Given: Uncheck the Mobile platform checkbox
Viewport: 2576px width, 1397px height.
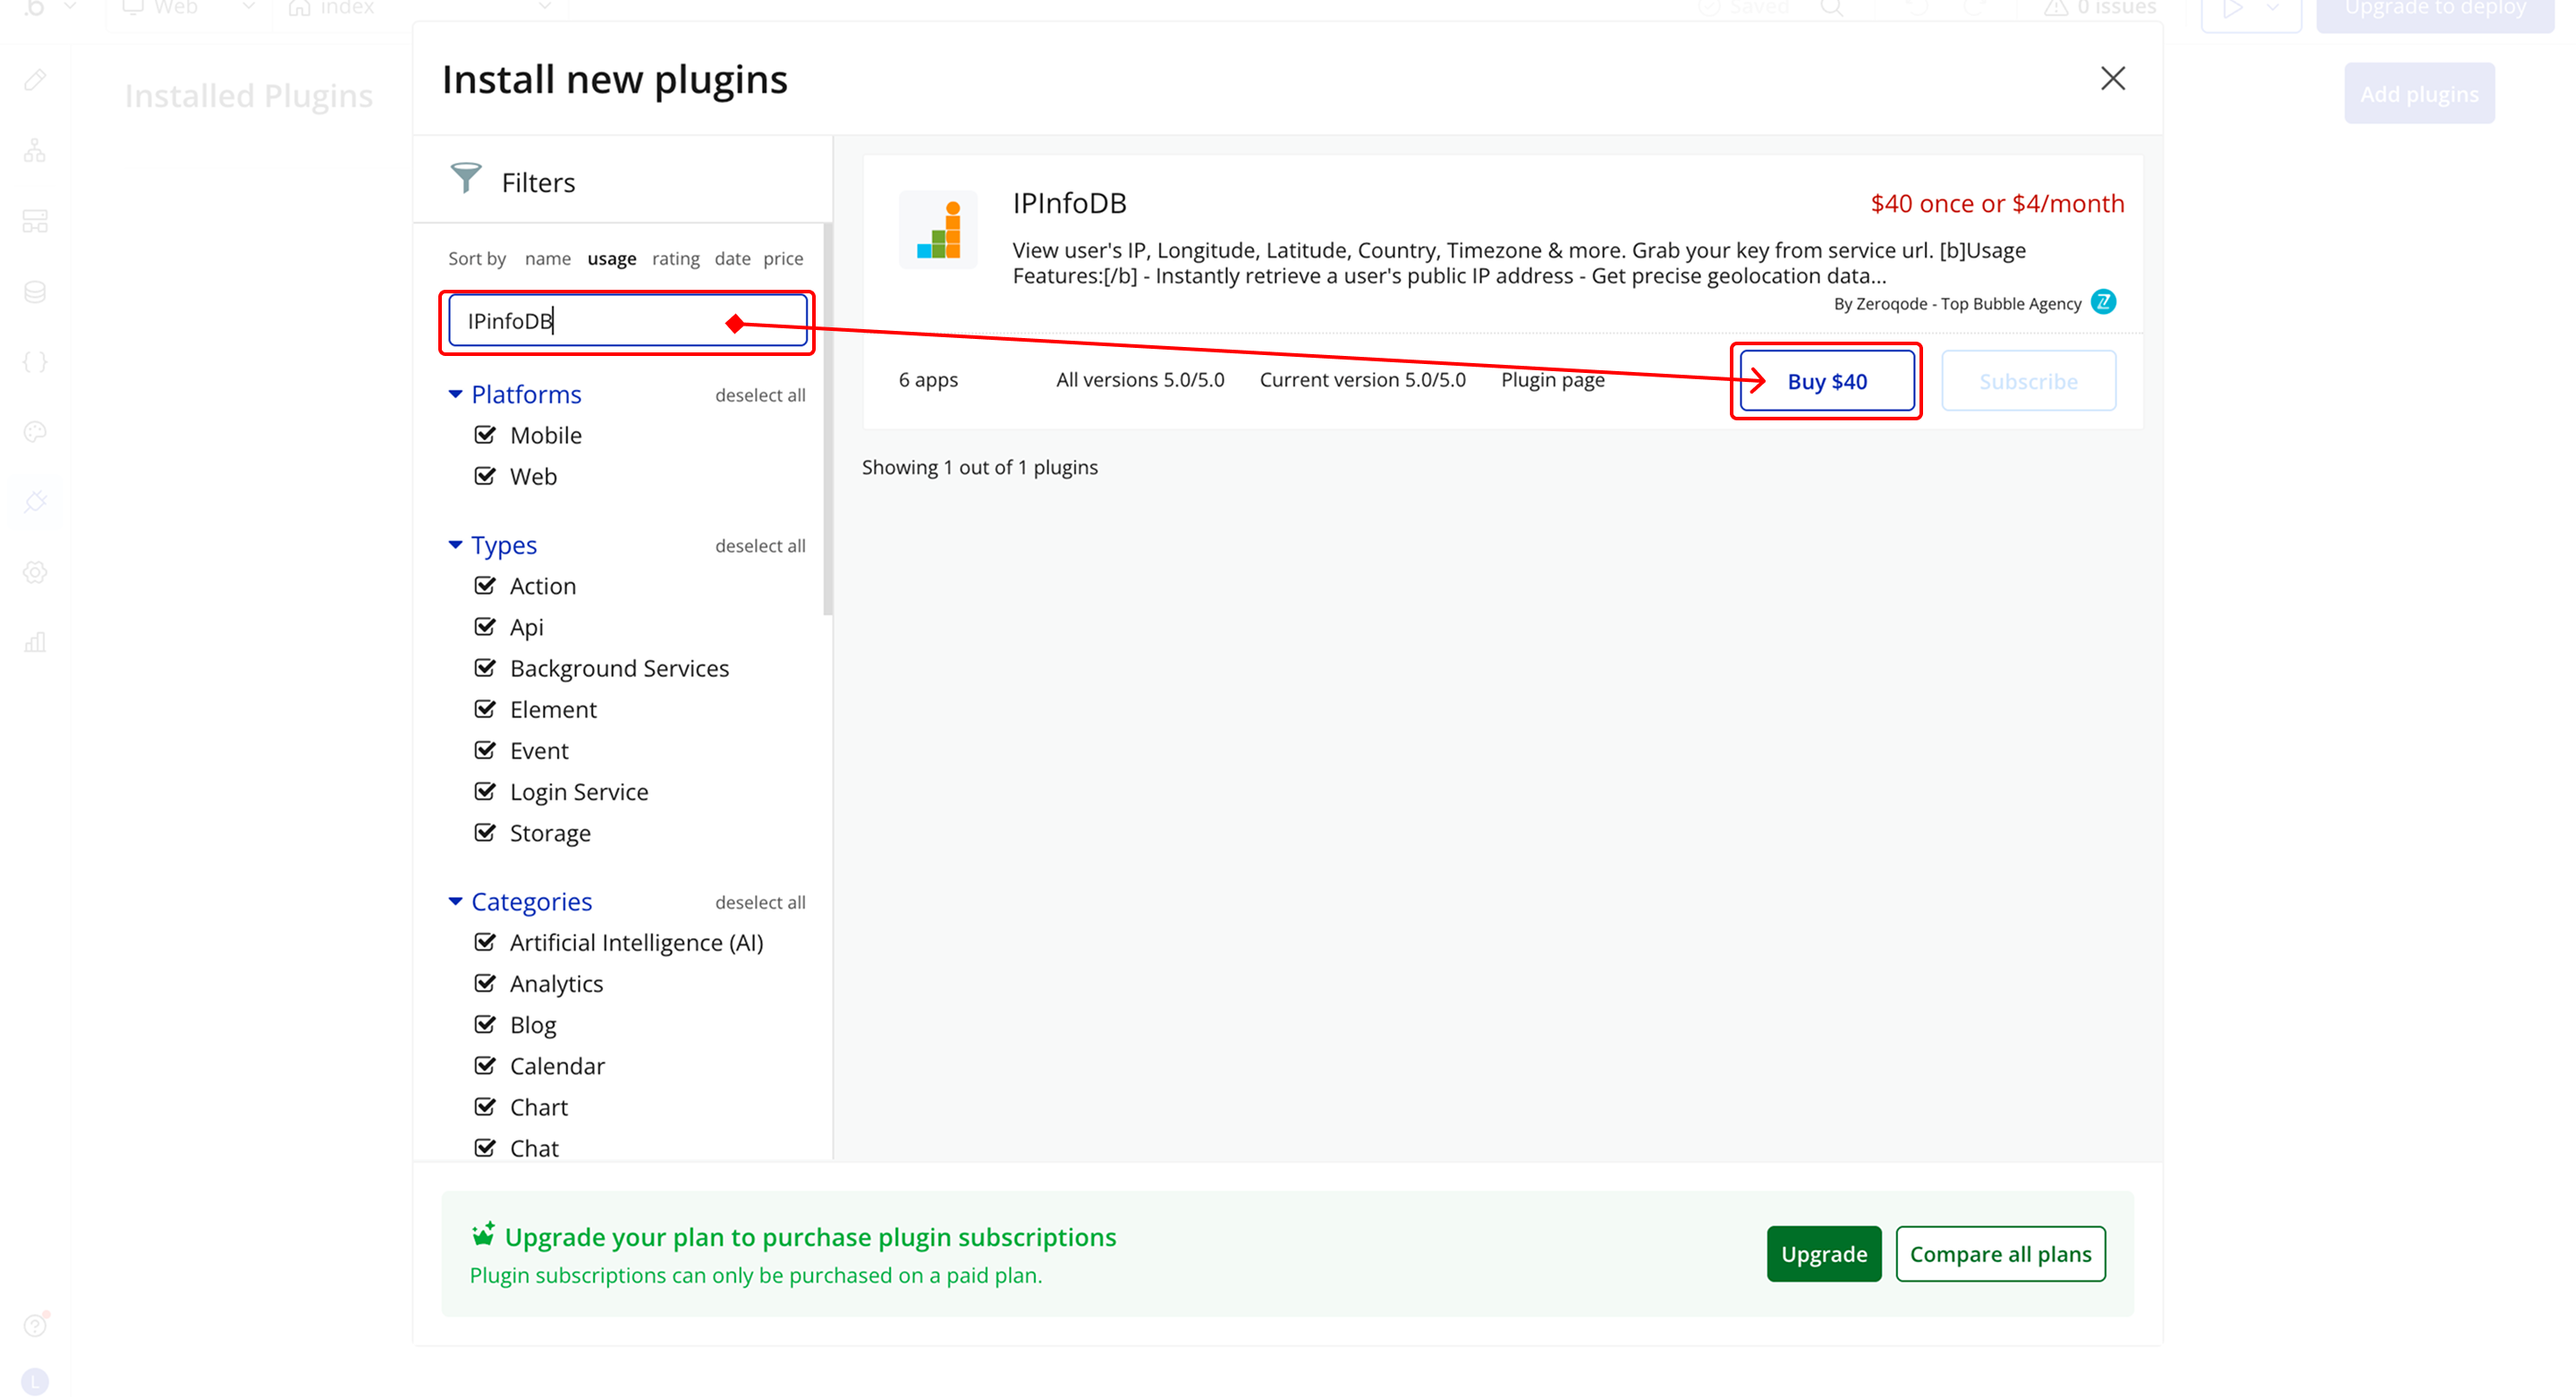Looking at the screenshot, I should point(485,435).
